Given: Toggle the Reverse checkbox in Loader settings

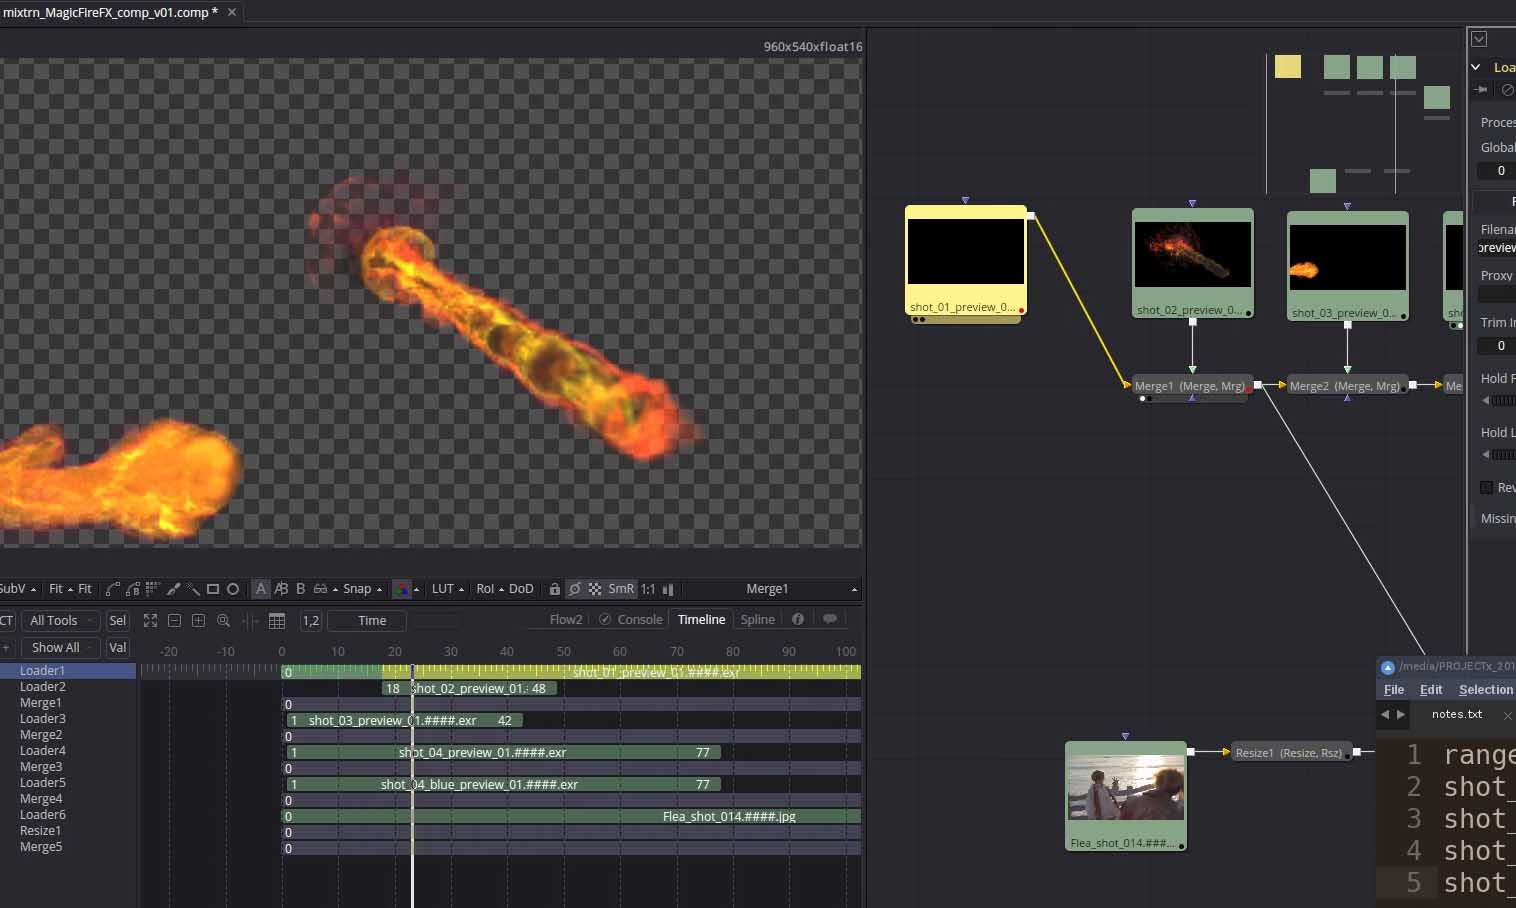Looking at the screenshot, I should (1486, 487).
